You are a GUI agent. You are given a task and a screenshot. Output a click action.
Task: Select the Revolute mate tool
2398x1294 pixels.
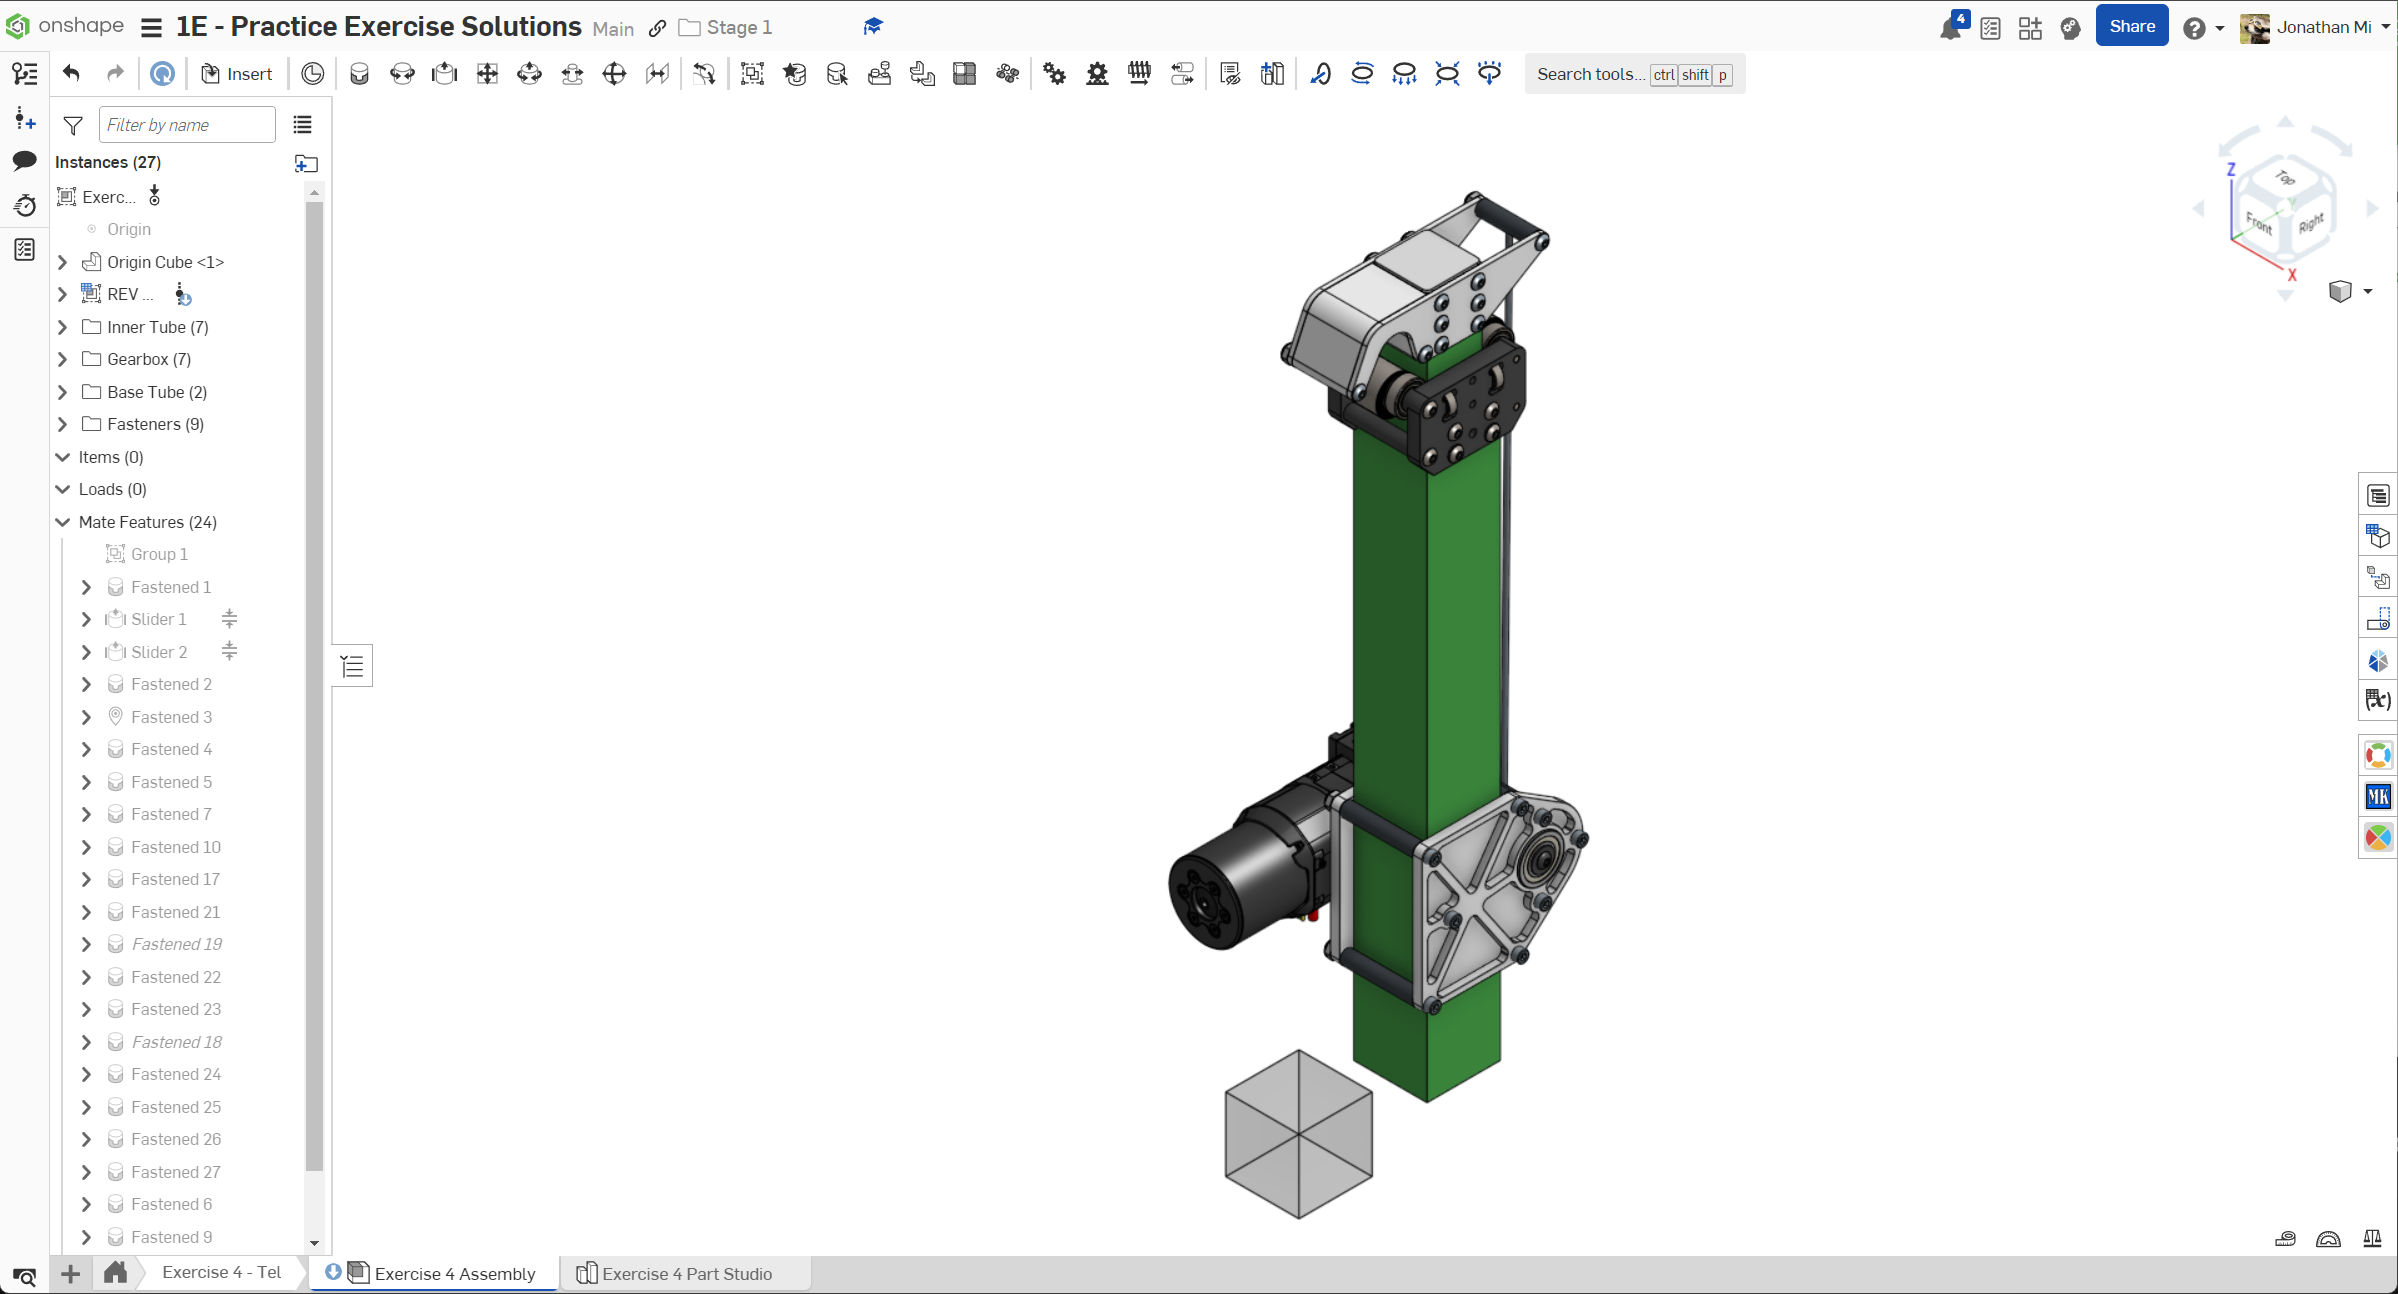pyautogui.click(x=402, y=74)
